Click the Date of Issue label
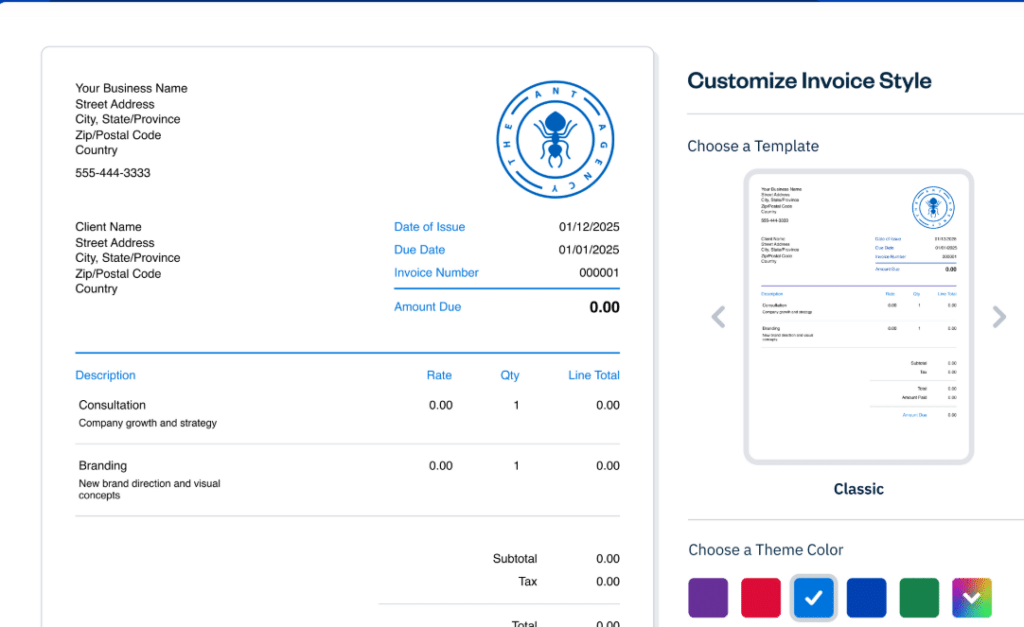1024x627 pixels. point(429,227)
